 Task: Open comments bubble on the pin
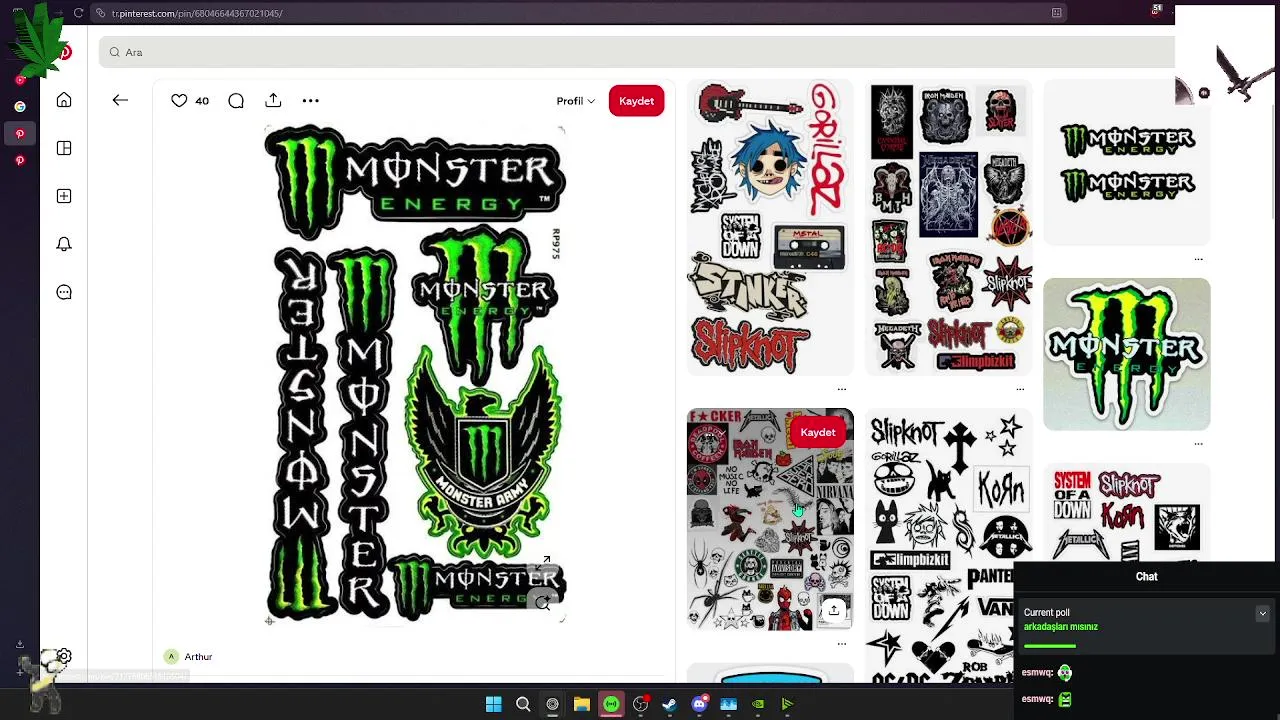pyautogui.click(x=236, y=100)
